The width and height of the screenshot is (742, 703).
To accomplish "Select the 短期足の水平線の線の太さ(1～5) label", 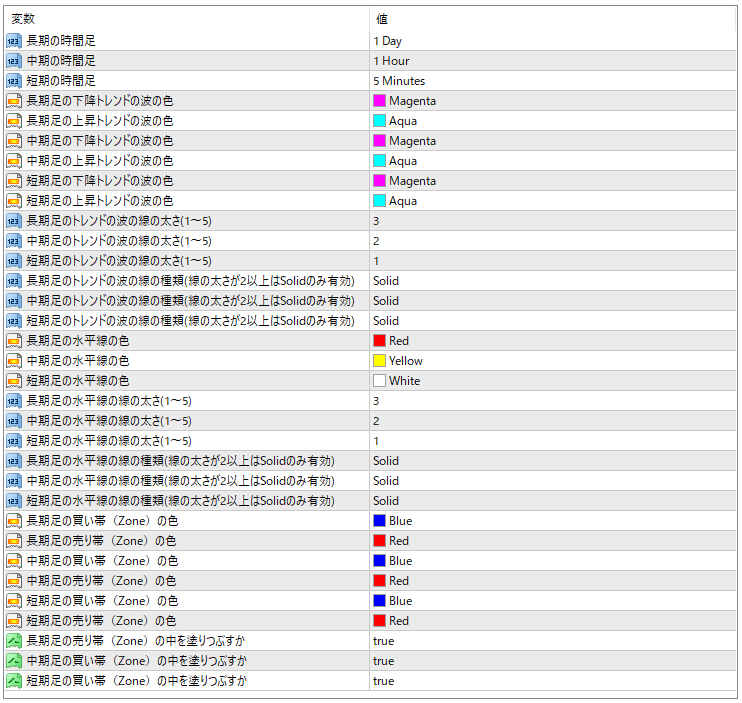I will [109, 441].
